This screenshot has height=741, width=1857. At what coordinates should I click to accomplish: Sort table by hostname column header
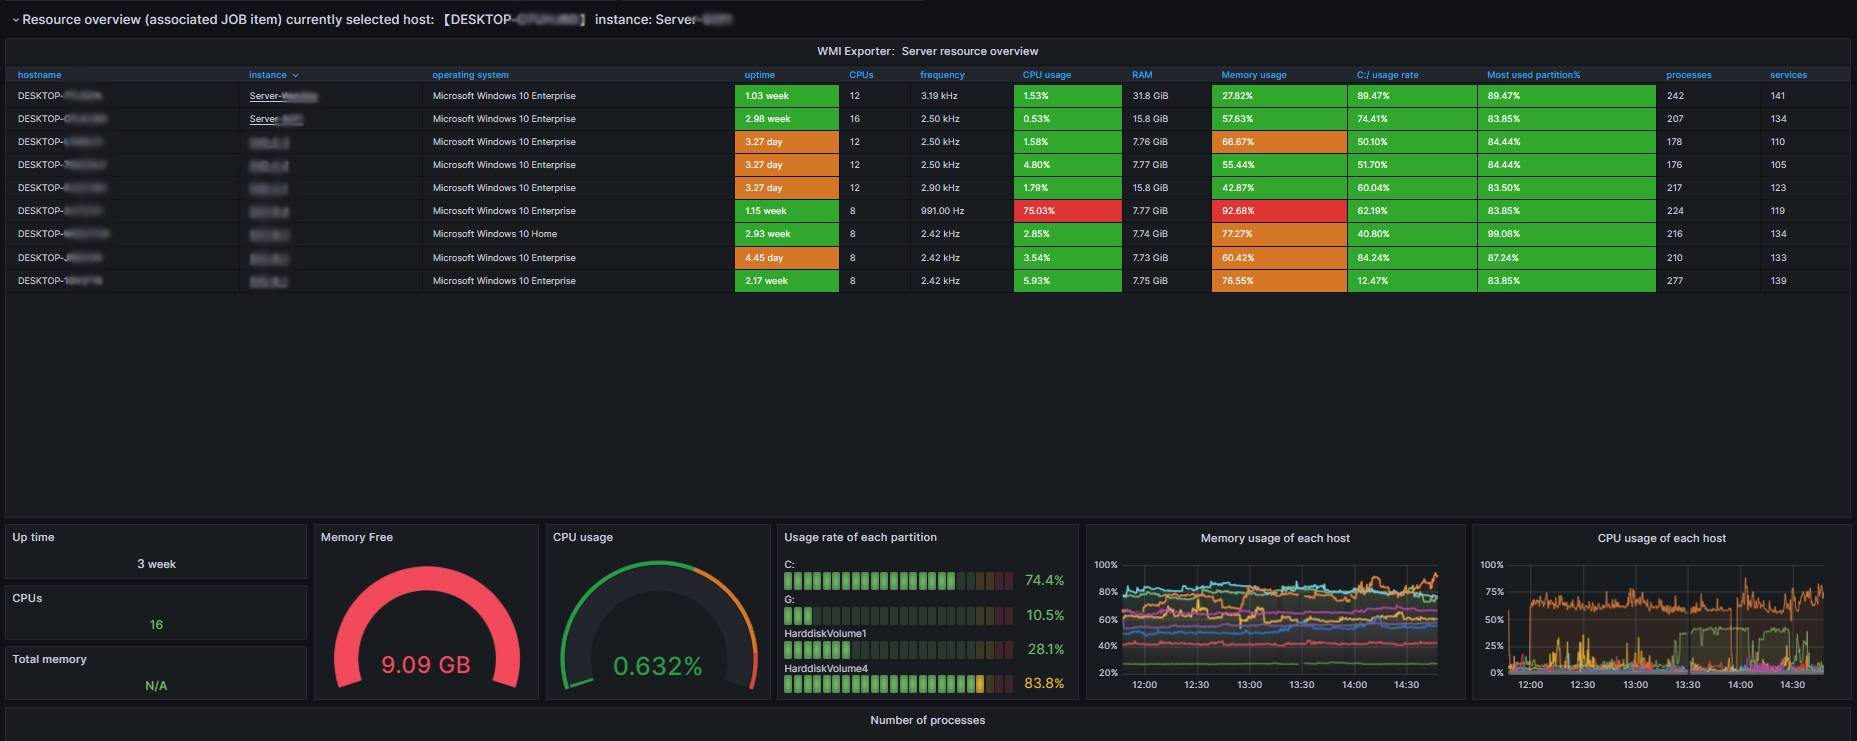click(40, 75)
